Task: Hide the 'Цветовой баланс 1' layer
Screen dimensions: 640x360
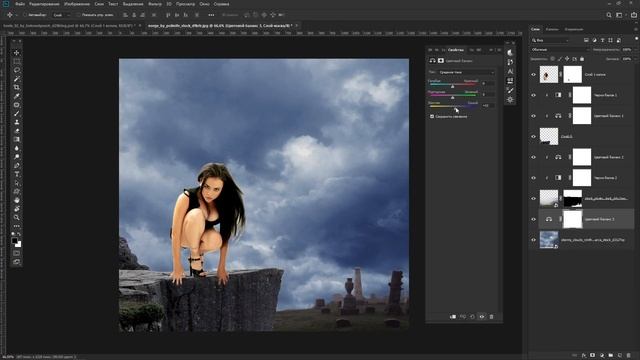Action: click(533, 116)
